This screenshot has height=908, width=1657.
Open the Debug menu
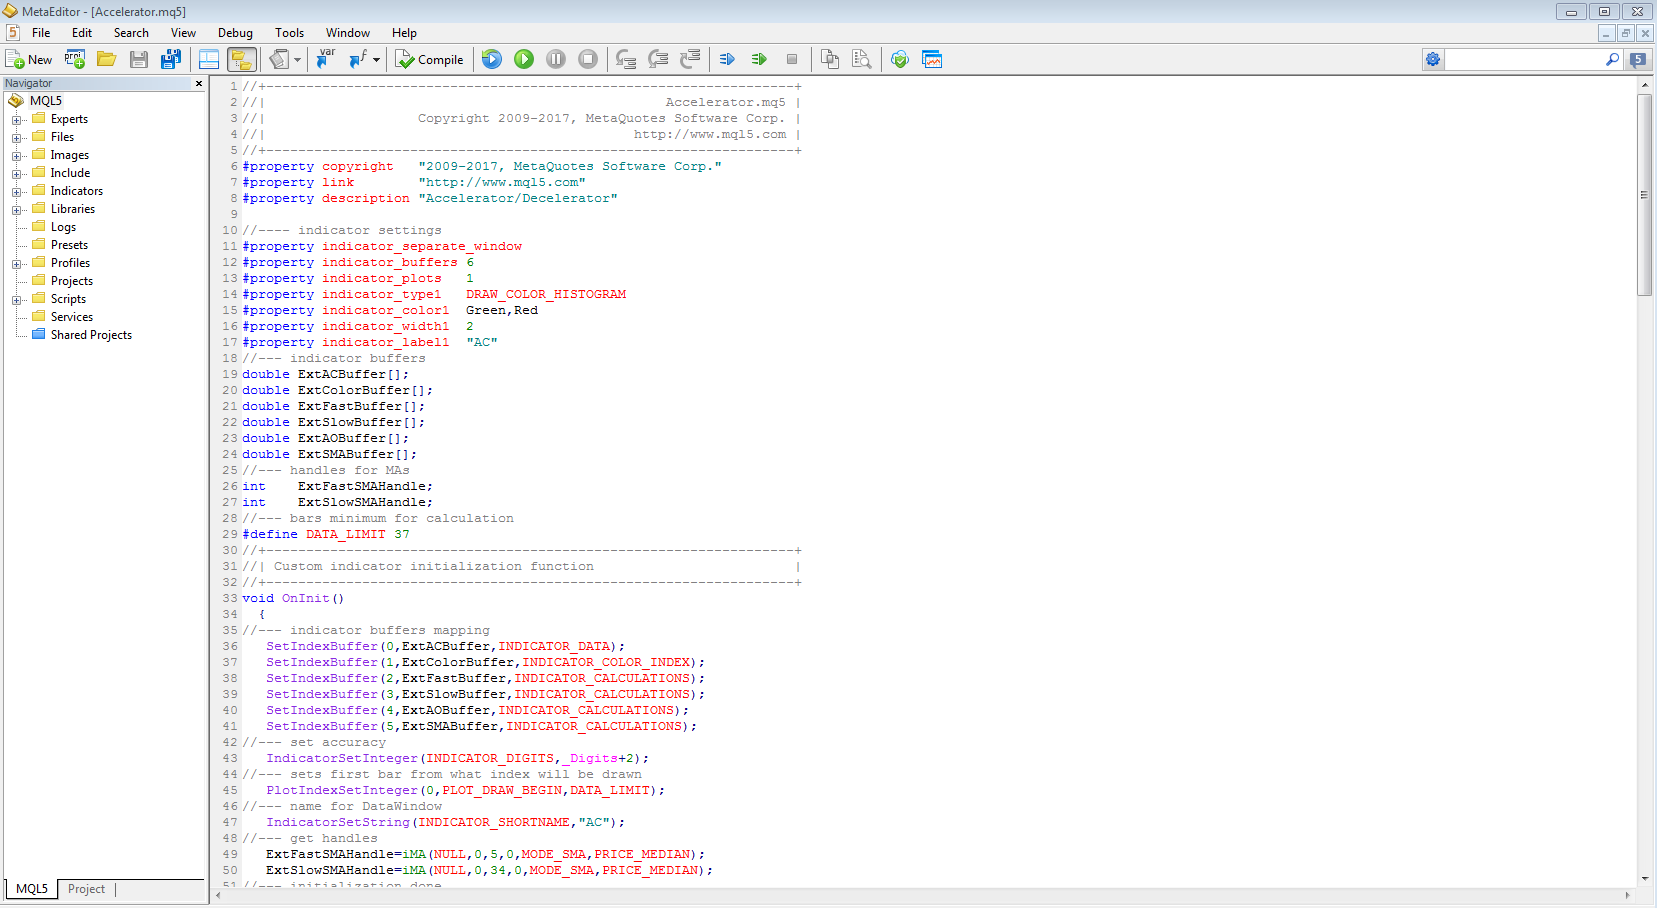(235, 33)
